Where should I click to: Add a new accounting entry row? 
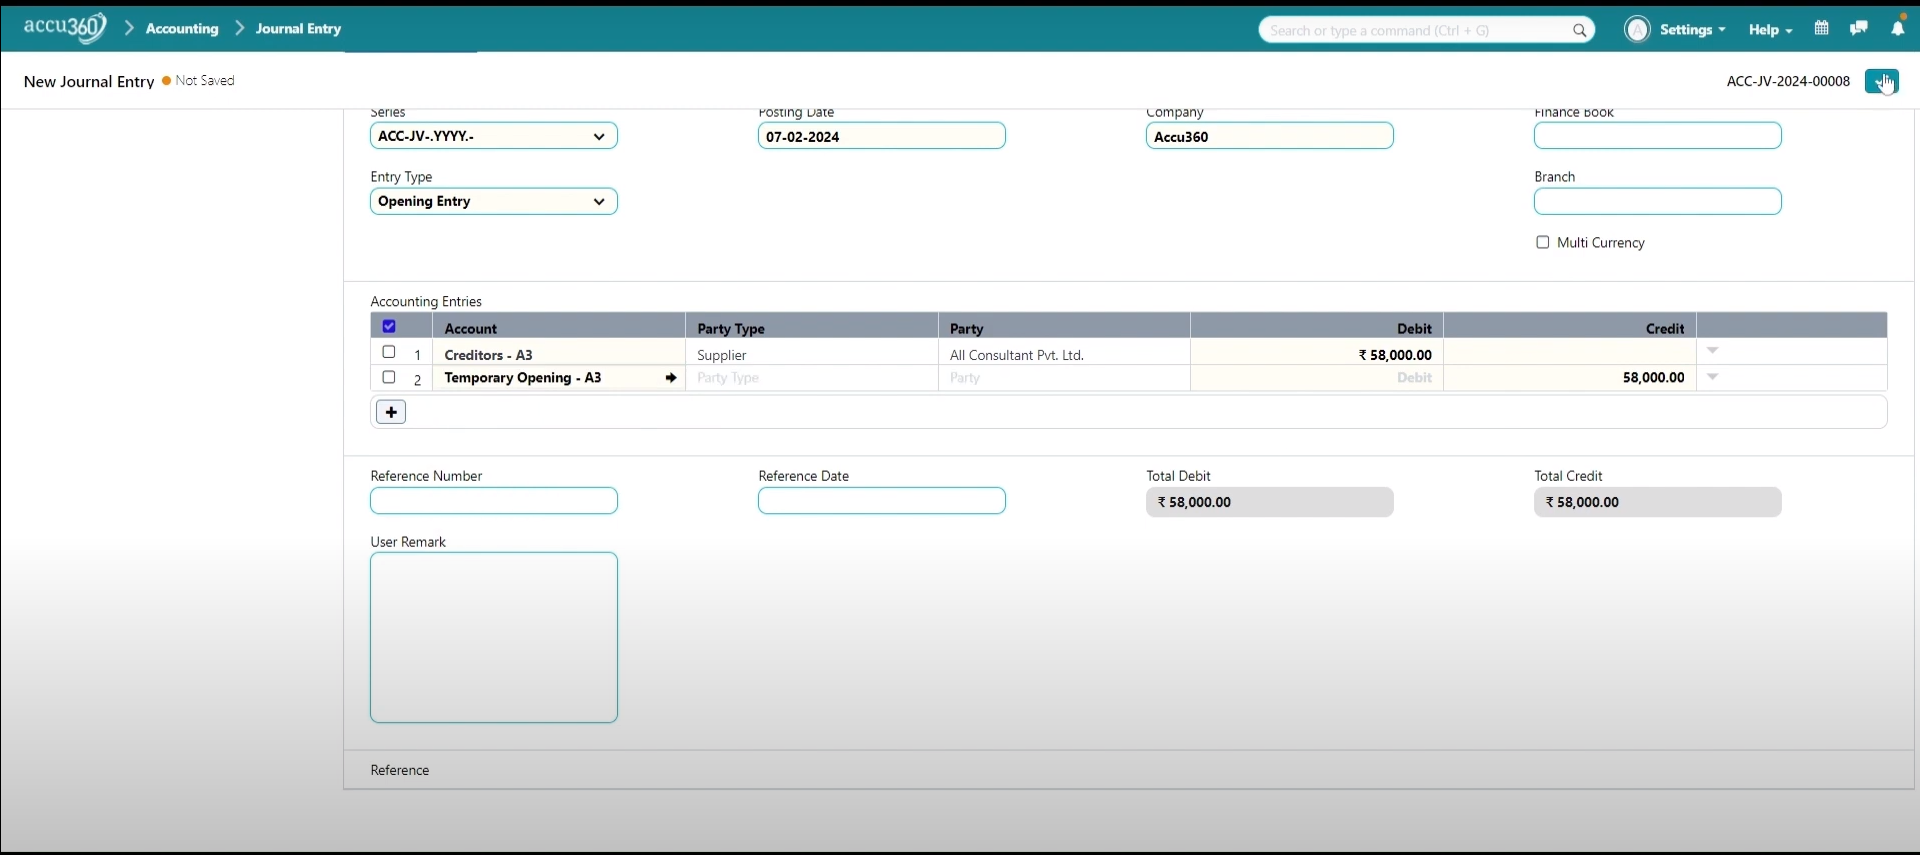(x=391, y=412)
